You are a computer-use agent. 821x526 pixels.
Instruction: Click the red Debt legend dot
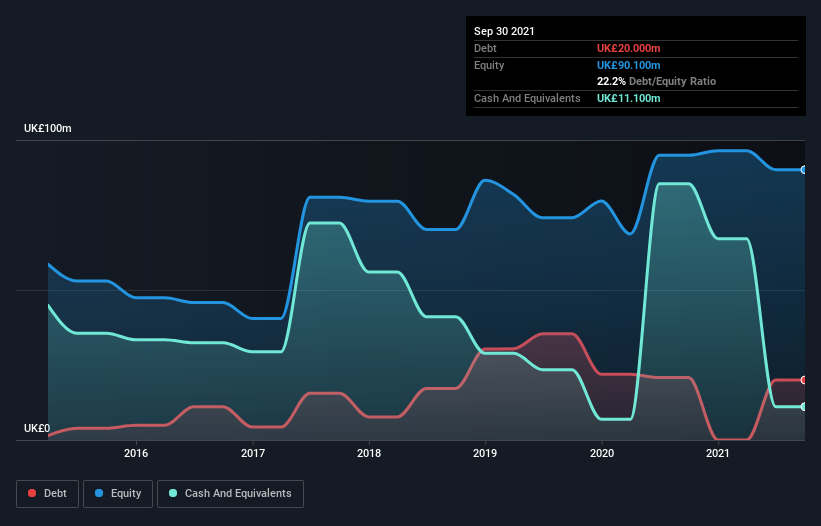pyautogui.click(x=32, y=493)
